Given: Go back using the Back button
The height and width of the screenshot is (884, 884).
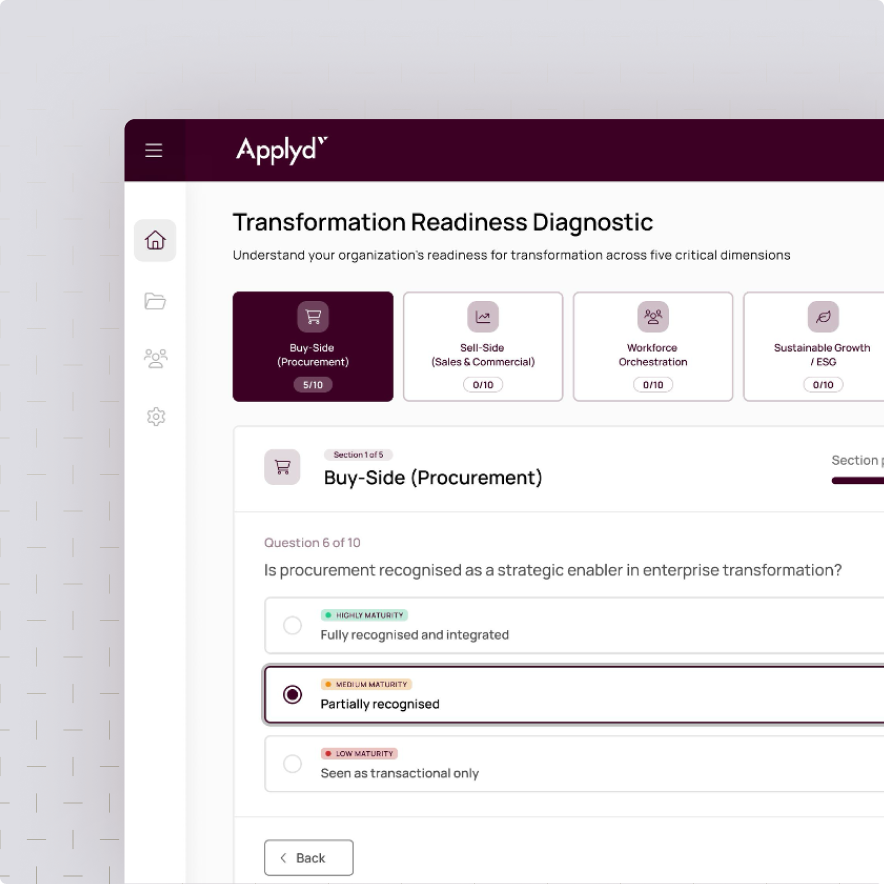Looking at the screenshot, I should [x=308, y=857].
